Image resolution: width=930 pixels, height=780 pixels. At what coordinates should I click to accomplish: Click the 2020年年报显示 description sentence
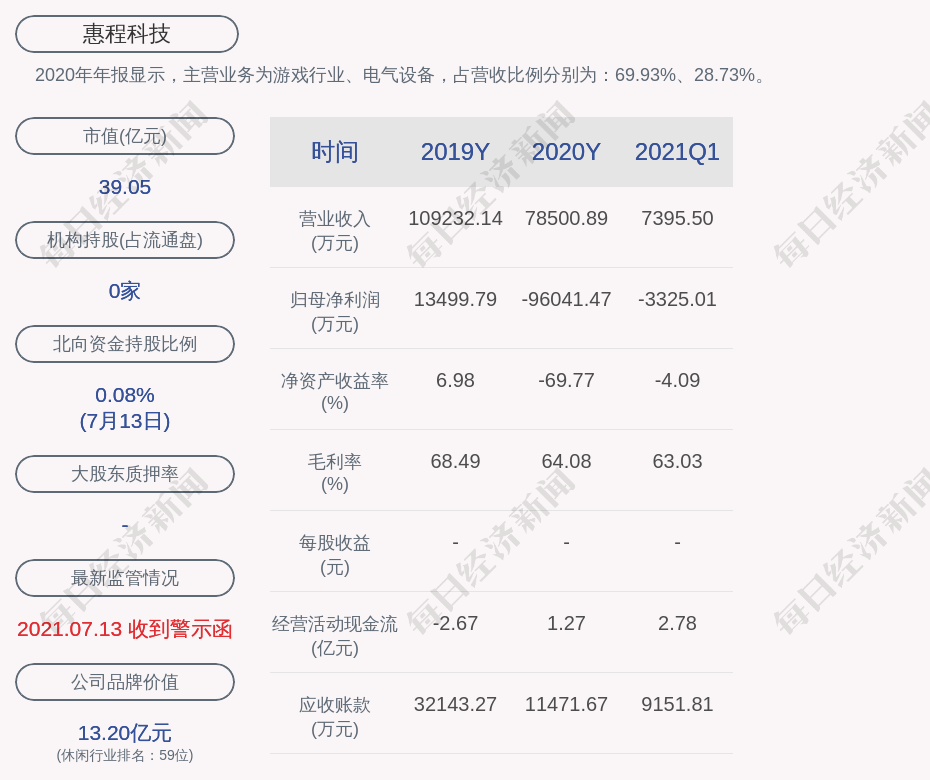click(x=402, y=75)
